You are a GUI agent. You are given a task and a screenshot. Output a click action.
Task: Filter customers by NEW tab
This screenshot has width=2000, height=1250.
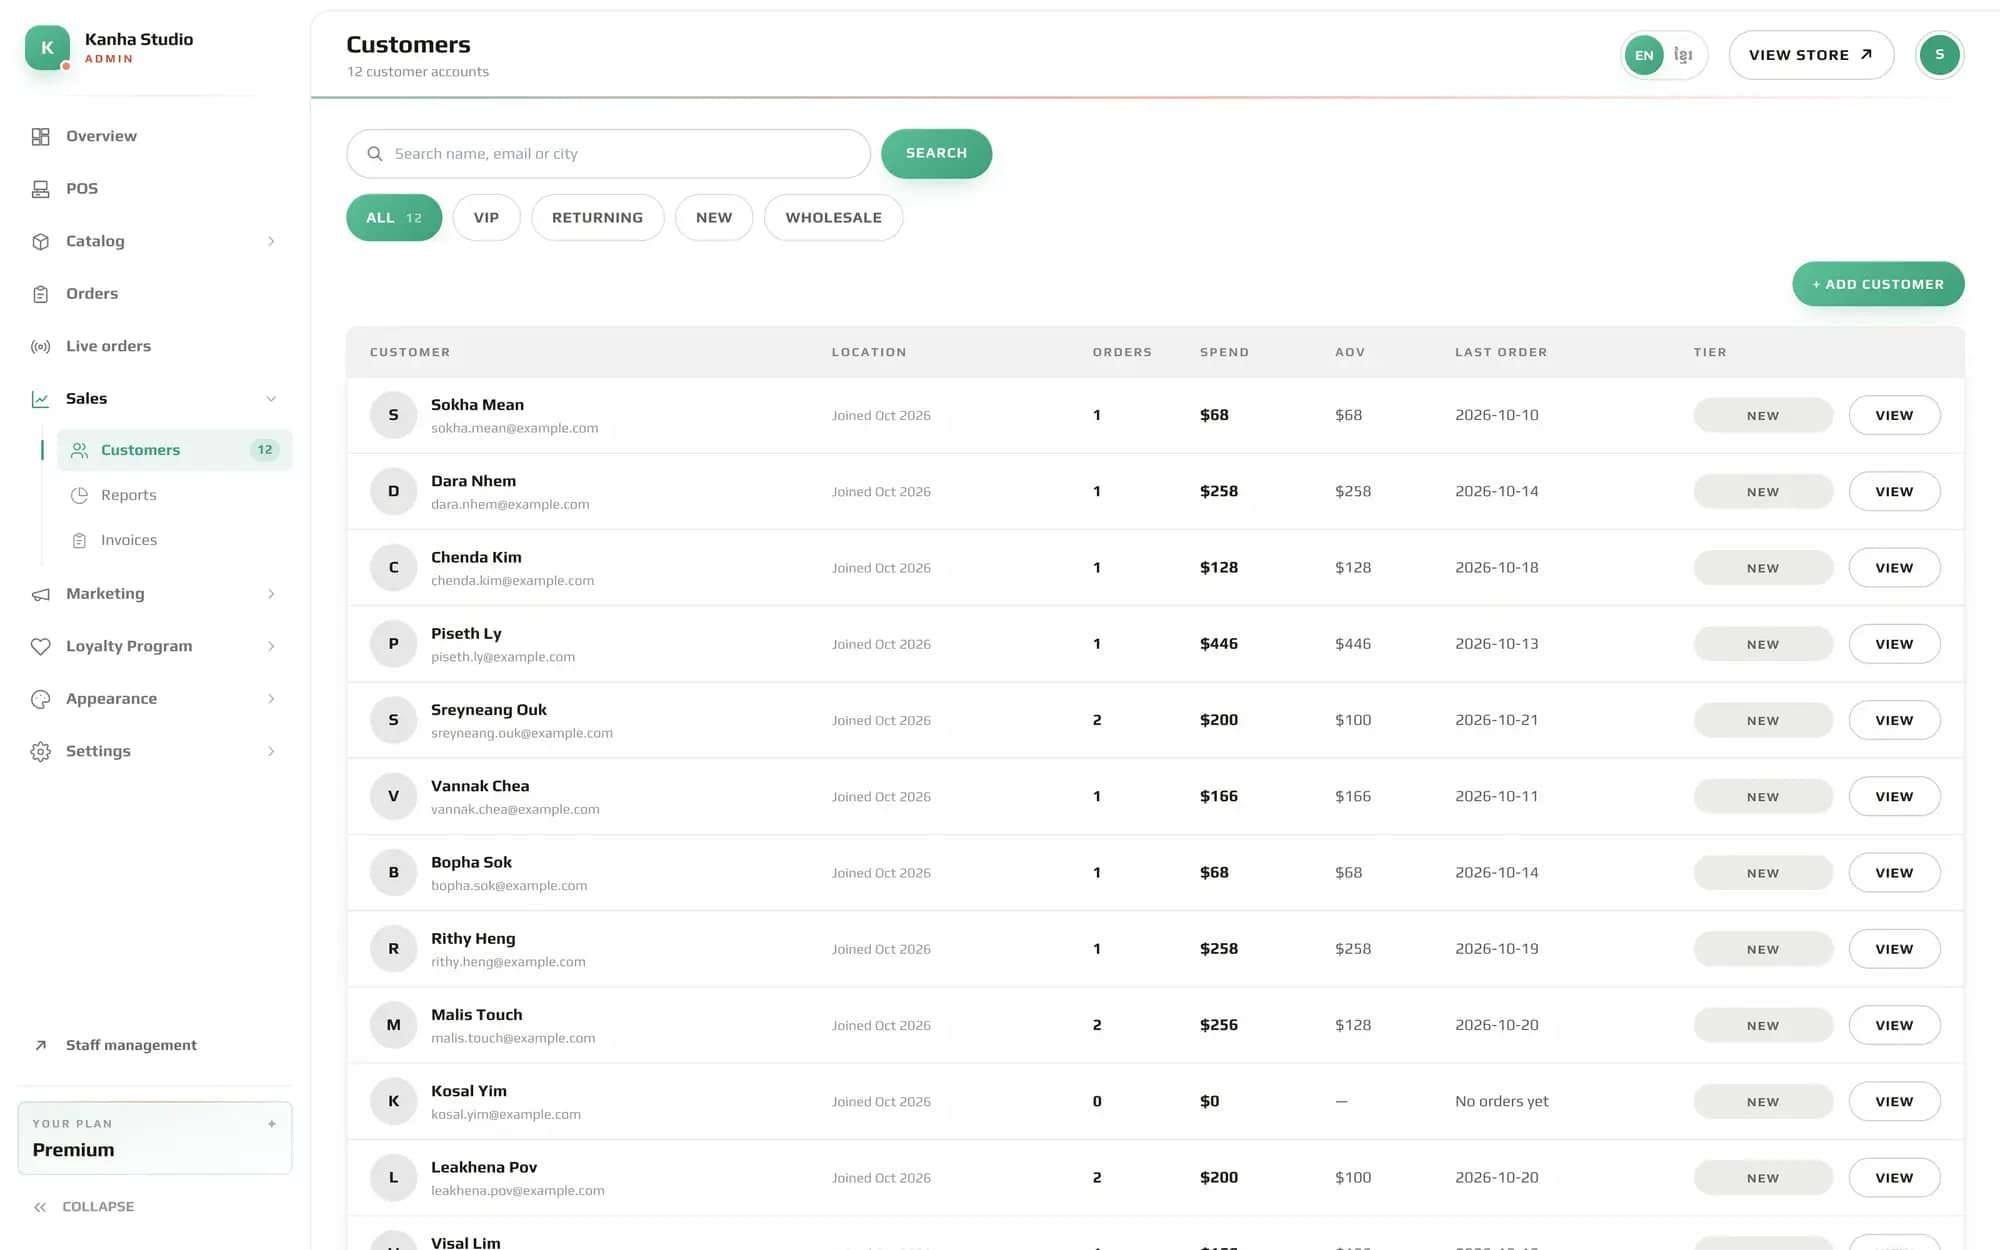(714, 217)
